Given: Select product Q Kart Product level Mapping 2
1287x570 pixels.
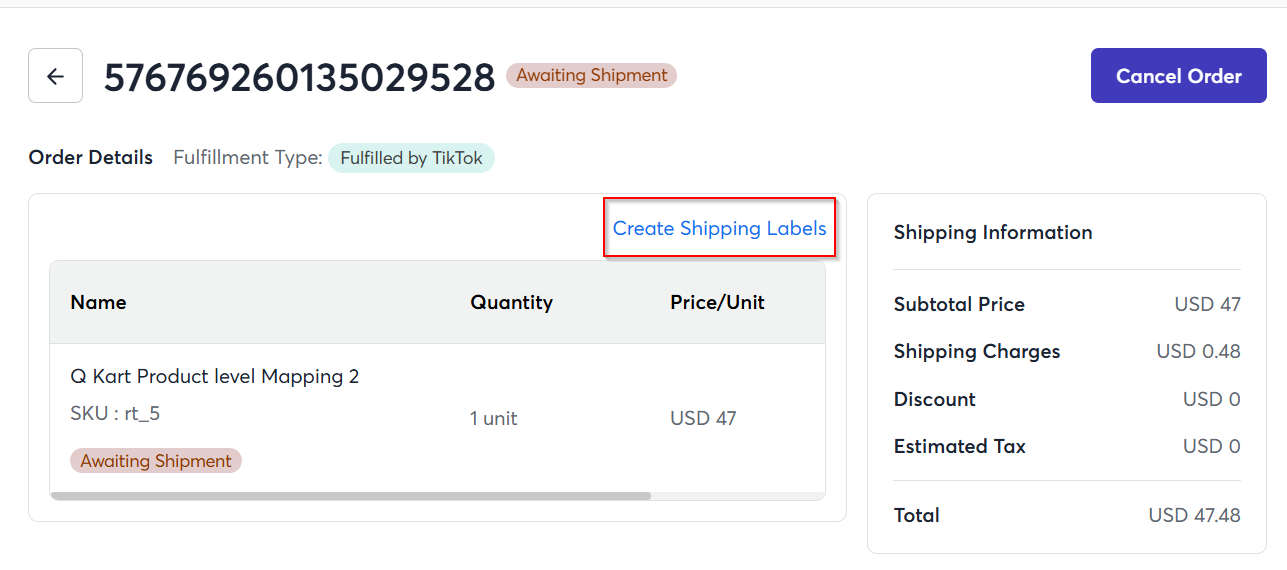Looking at the screenshot, I should pos(215,376).
